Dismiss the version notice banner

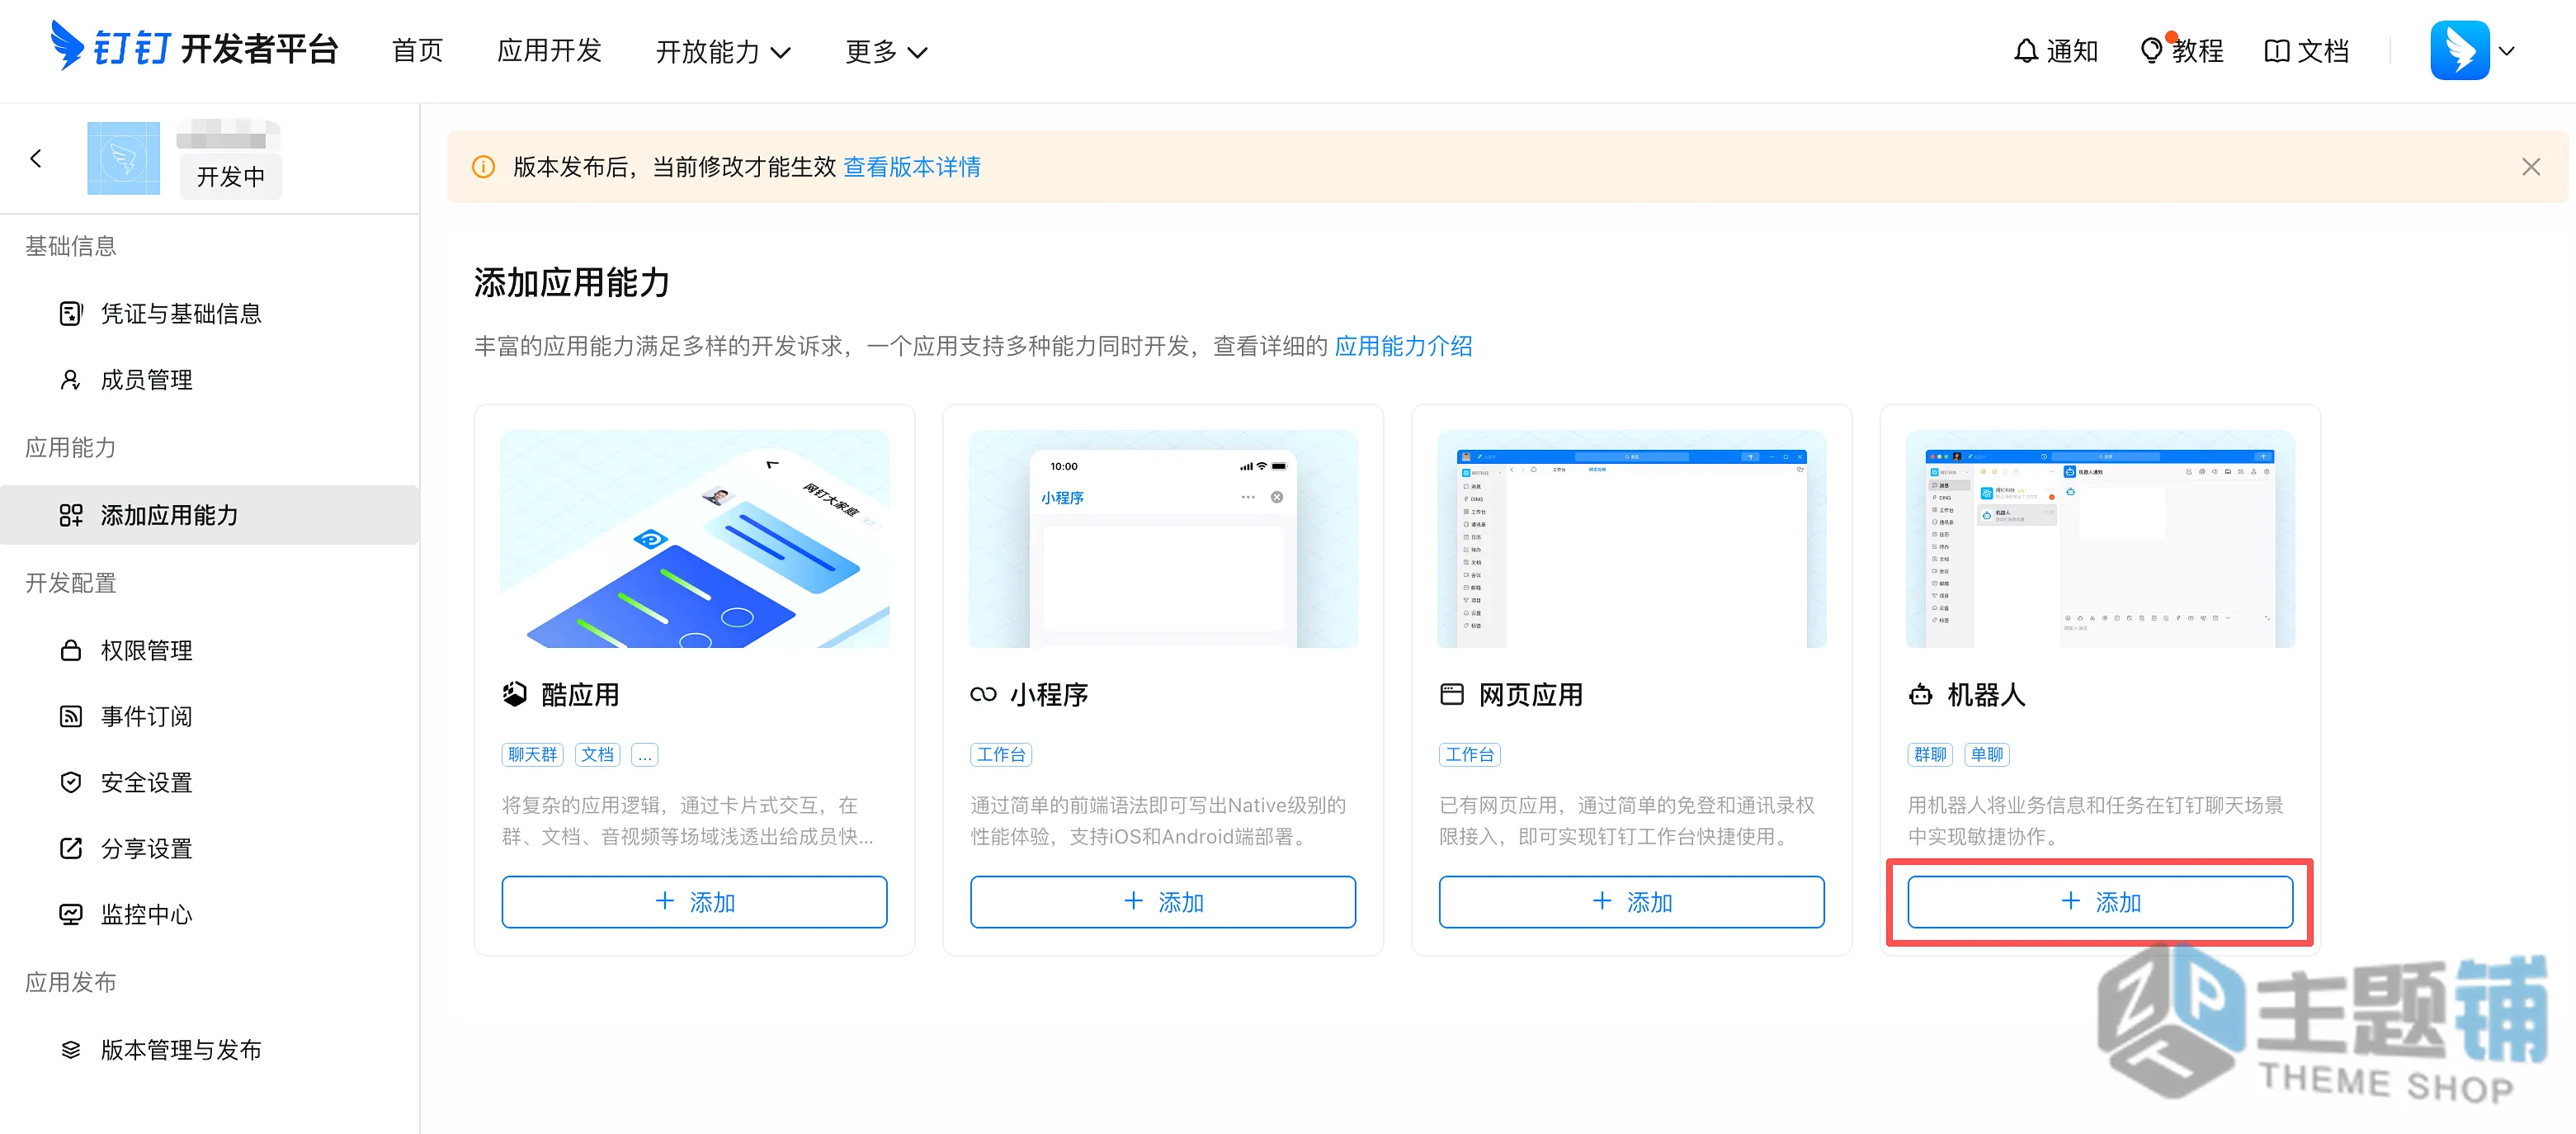pos(2531,167)
